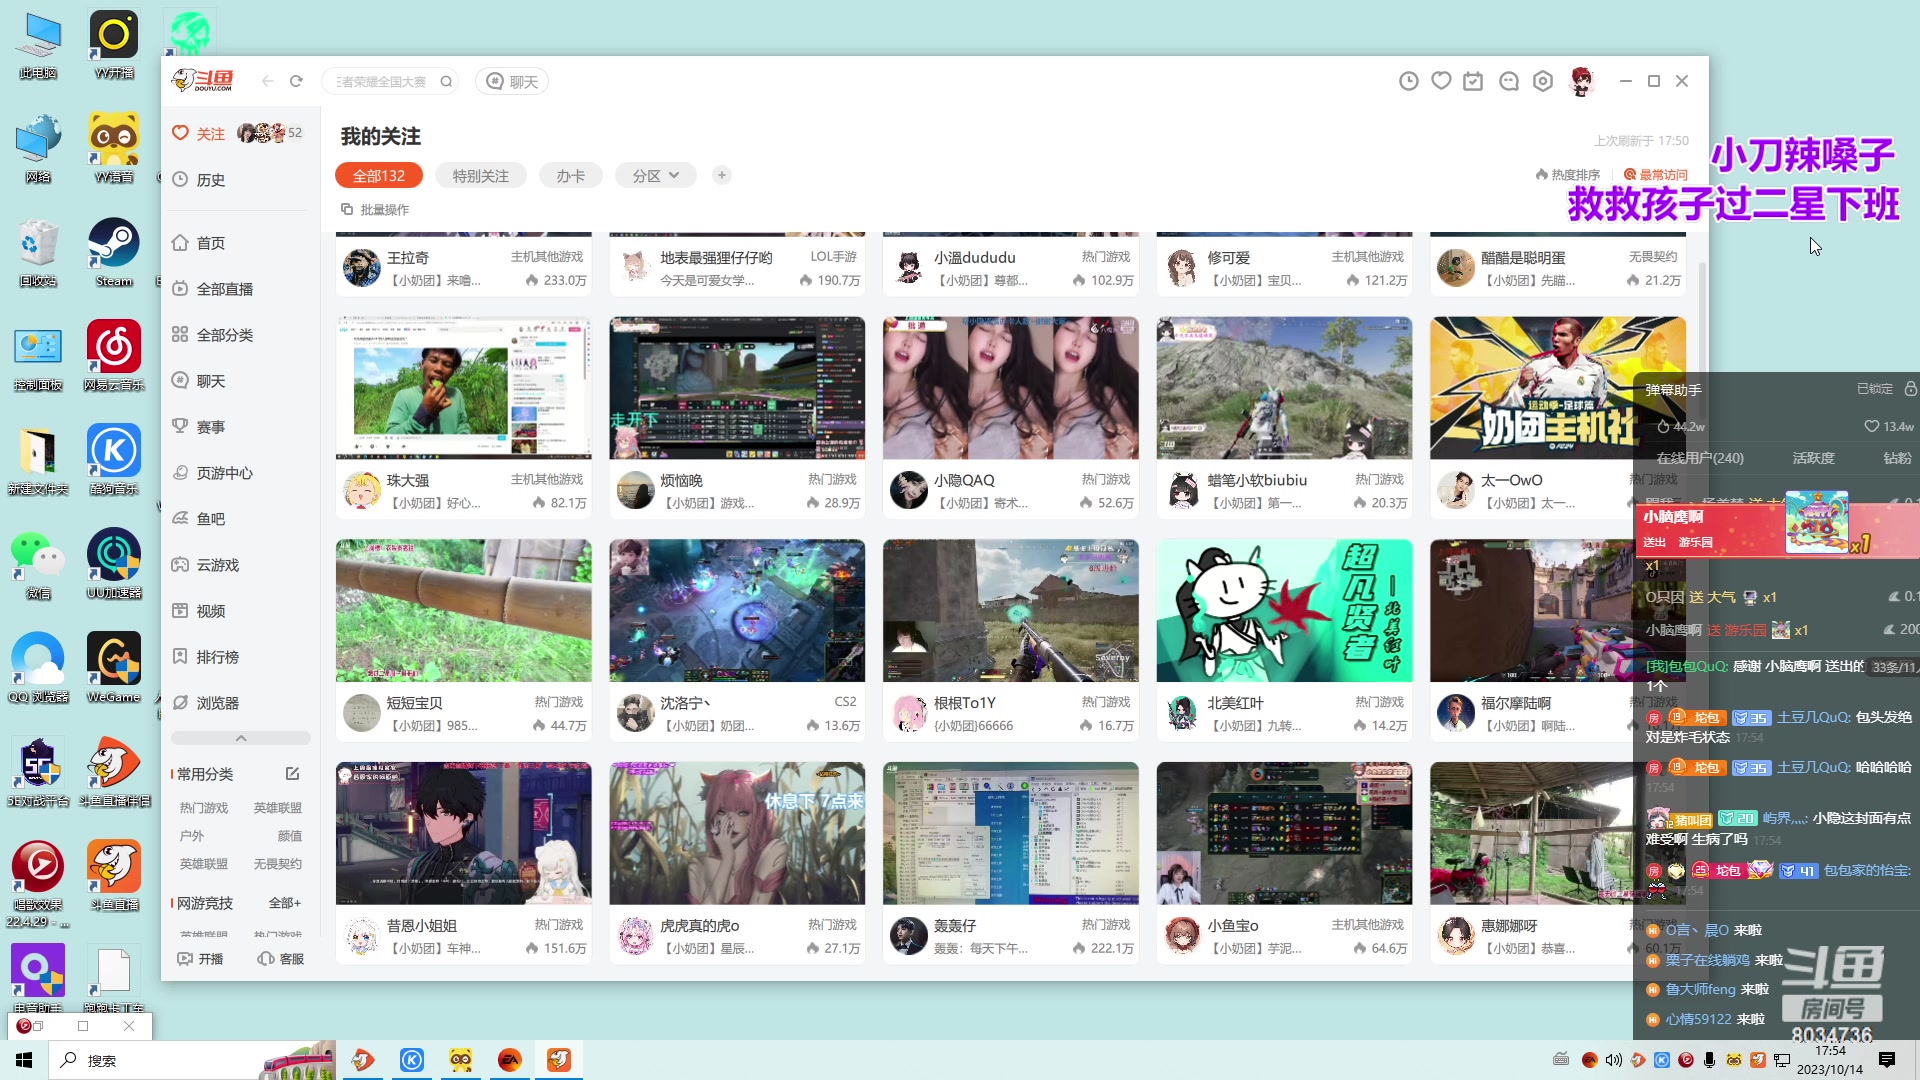Image resolution: width=1920 pixels, height=1080 pixels.
Task: Open the 无畏契约 category link in 常用分类
Action: [x=277, y=864]
